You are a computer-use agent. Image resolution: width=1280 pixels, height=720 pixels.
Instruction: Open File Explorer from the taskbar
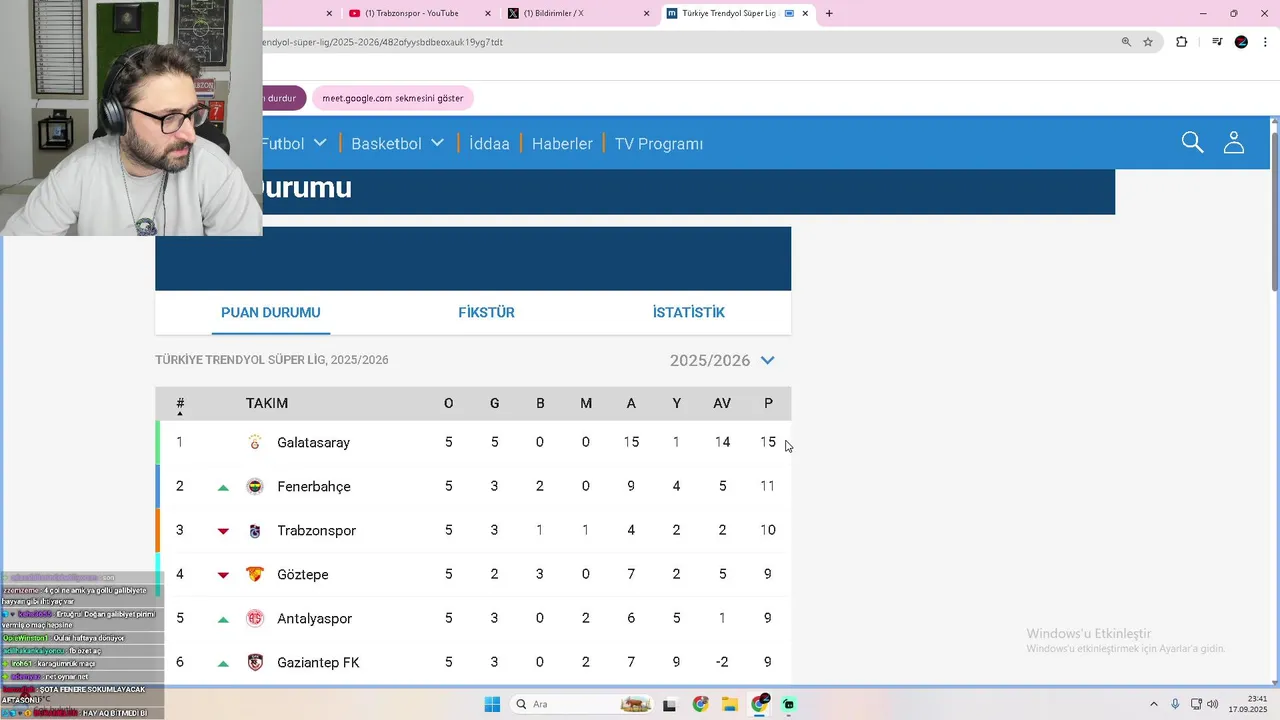pos(730,704)
